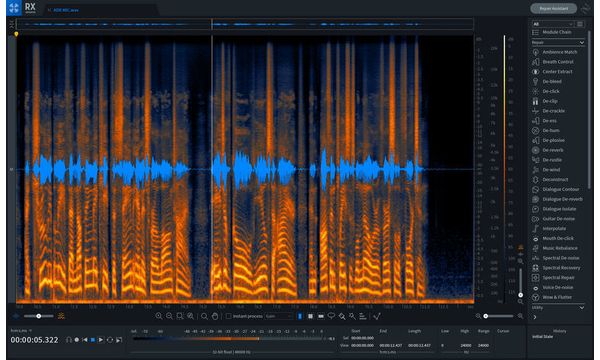
Task: Open the Ambience Match module
Action: (555, 52)
